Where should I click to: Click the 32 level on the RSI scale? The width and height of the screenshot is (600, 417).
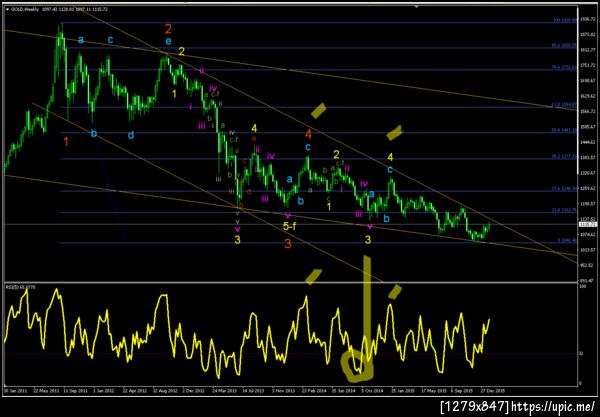coord(581,353)
